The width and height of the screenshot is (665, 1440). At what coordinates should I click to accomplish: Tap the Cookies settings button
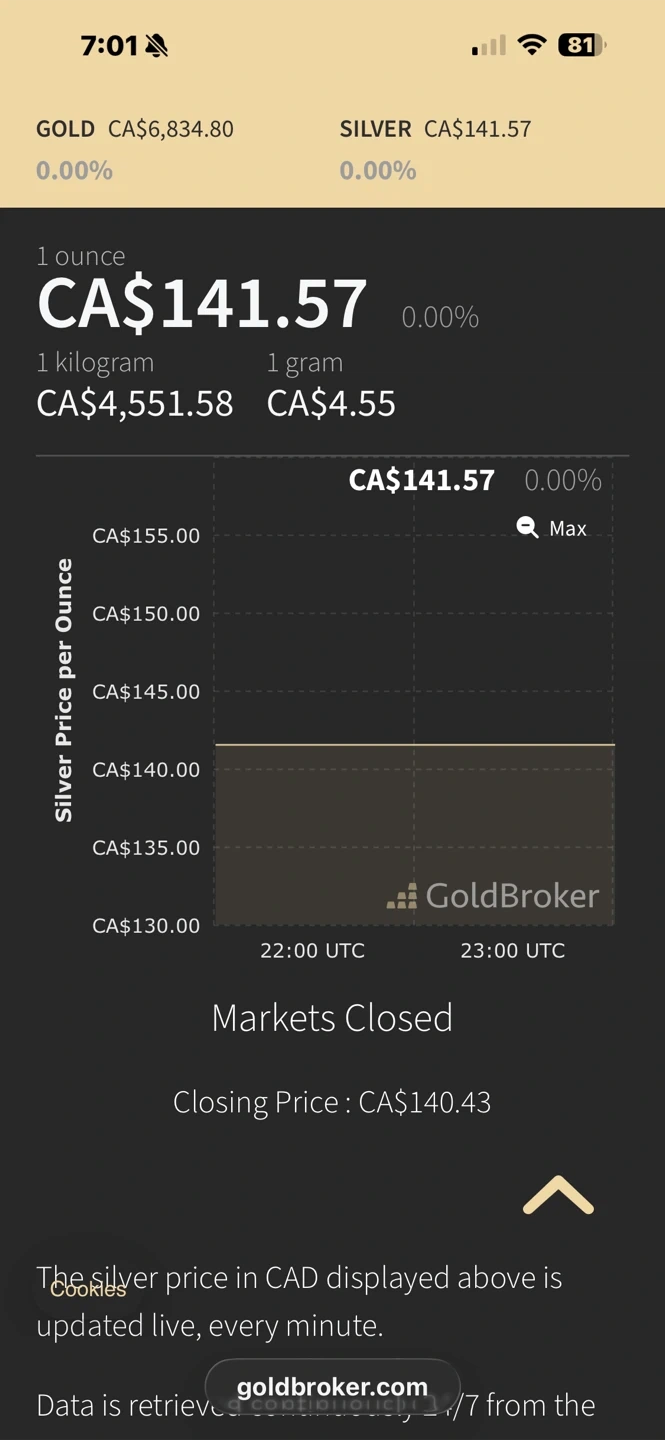click(88, 1289)
